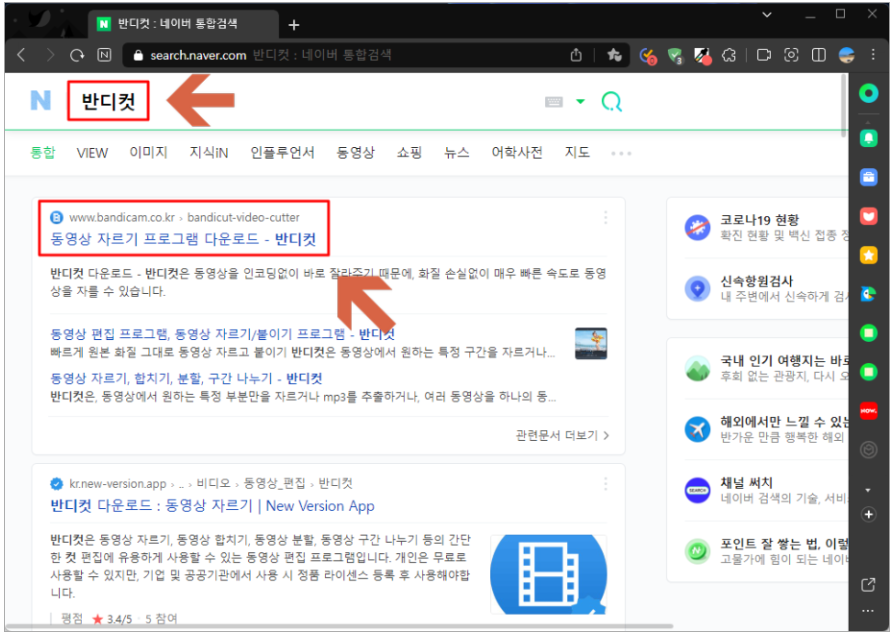Switch to the 이미지 tab
This screenshot has height=634, width=892.
pos(148,153)
